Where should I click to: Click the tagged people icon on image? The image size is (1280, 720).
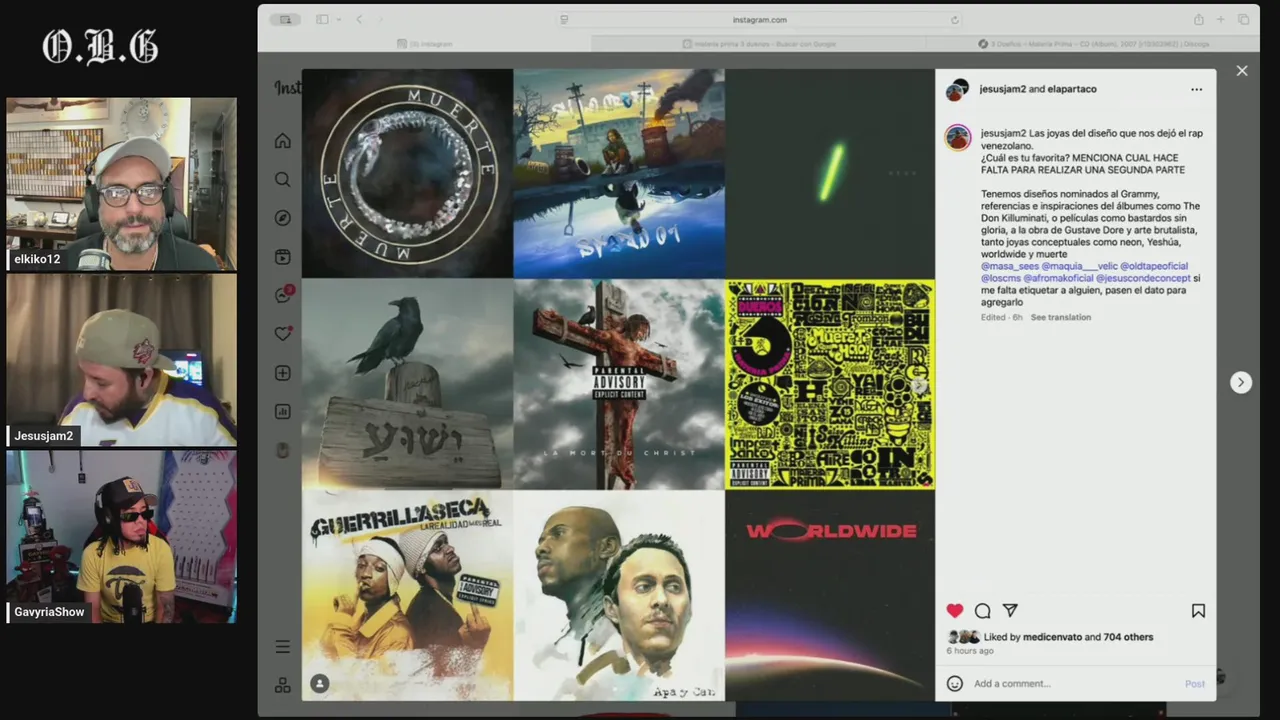coord(320,684)
